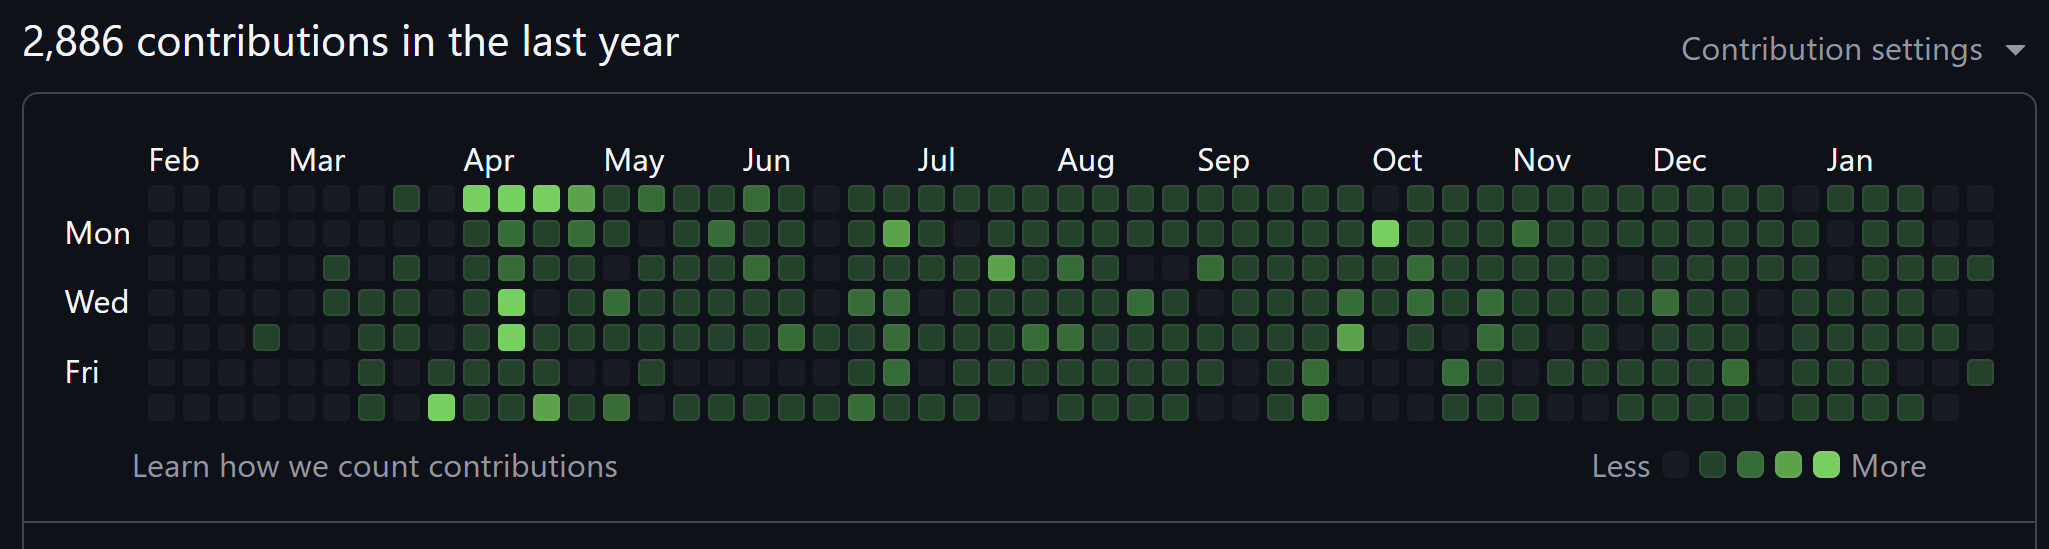2049x549 pixels.
Task: Click the Mon row label
Action: (x=97, y=233)
